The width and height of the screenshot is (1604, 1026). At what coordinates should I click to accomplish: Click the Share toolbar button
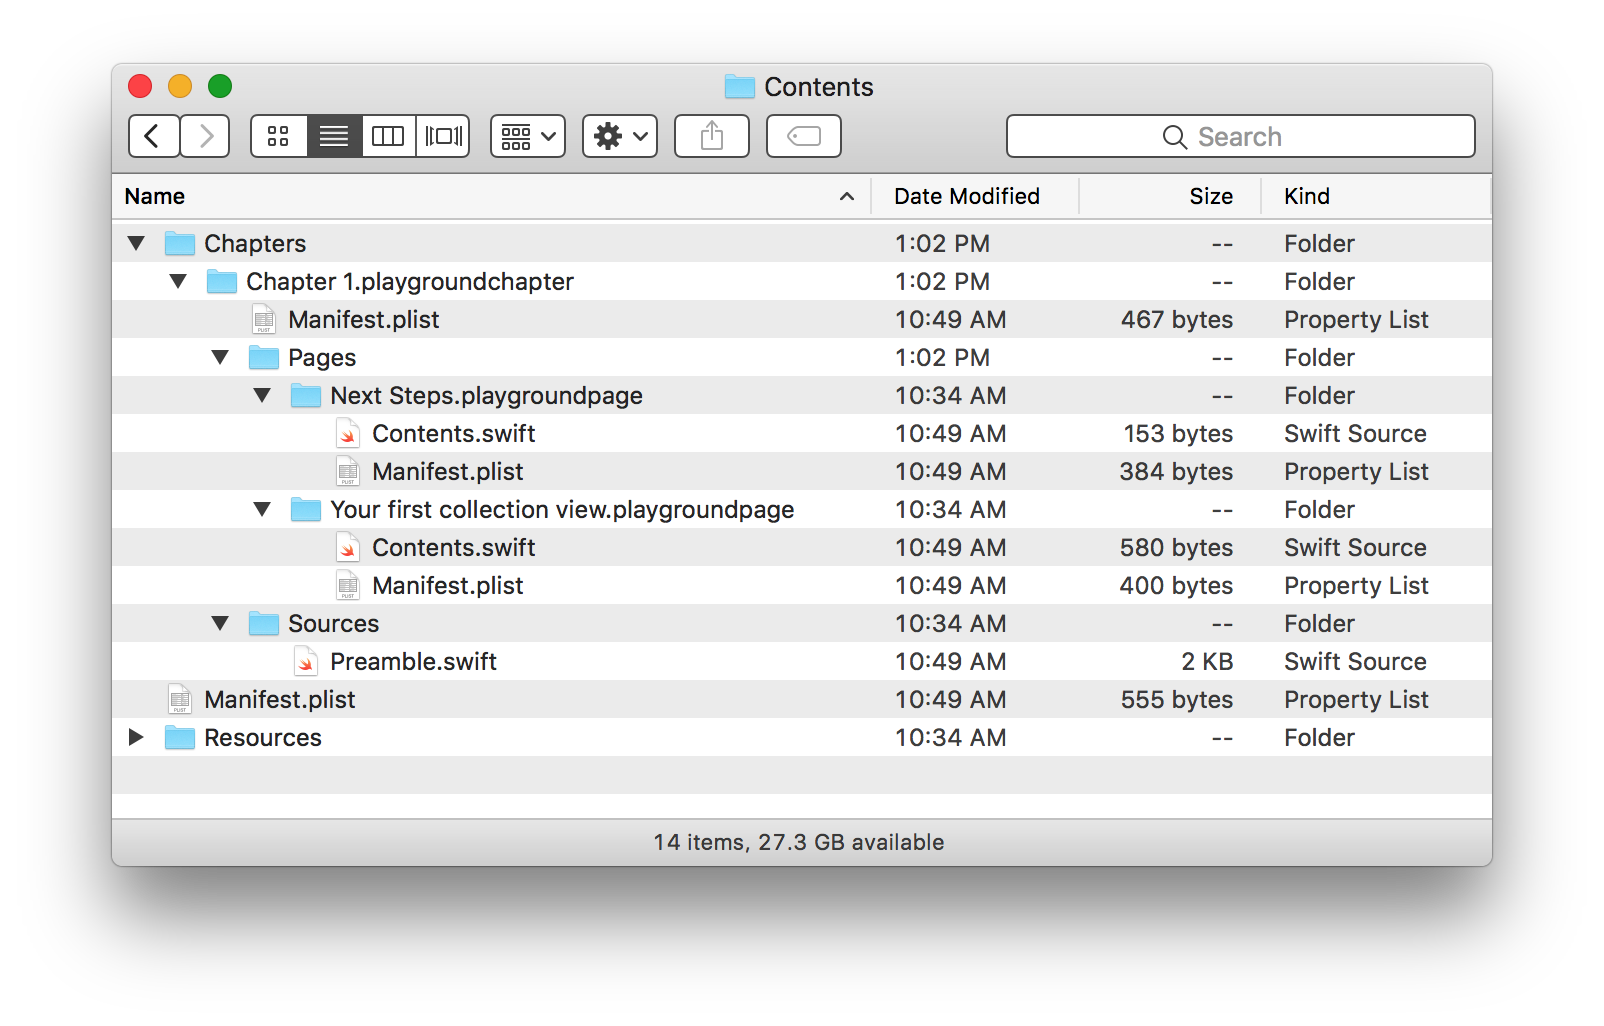click(x=711, y=136)
